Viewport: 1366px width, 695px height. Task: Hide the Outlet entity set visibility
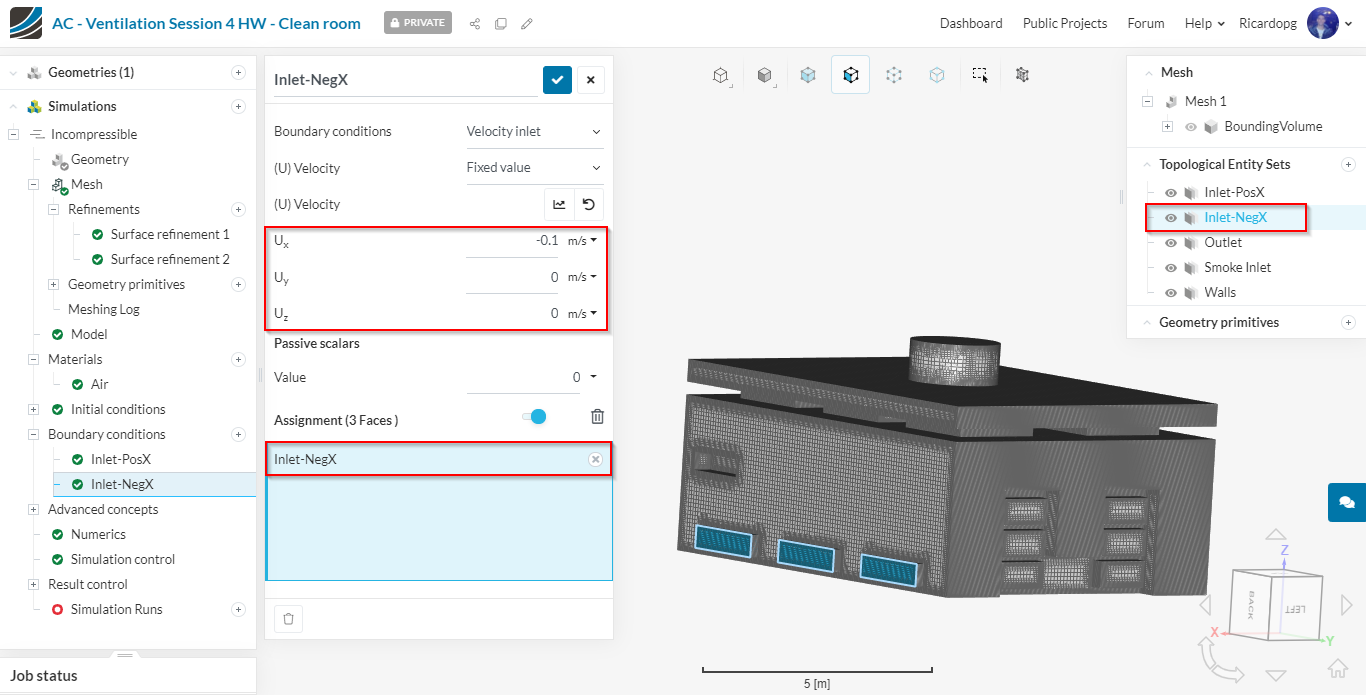tap(1171, 243)
